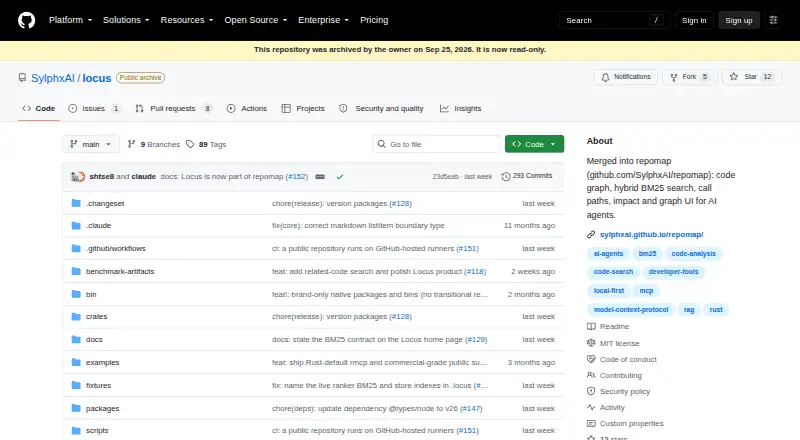Expand the Platform menu

coord(70,20)
